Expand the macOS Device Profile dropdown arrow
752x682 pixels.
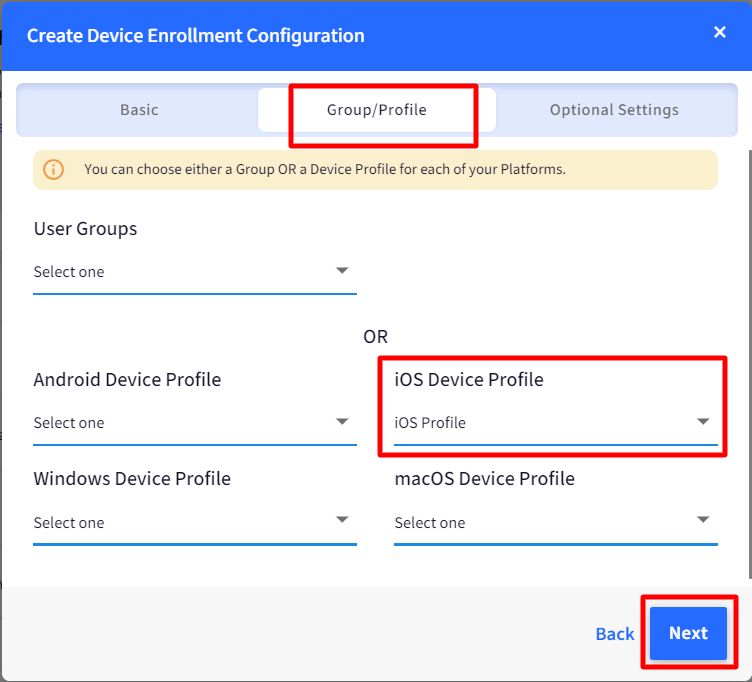[x=703, y=519]
